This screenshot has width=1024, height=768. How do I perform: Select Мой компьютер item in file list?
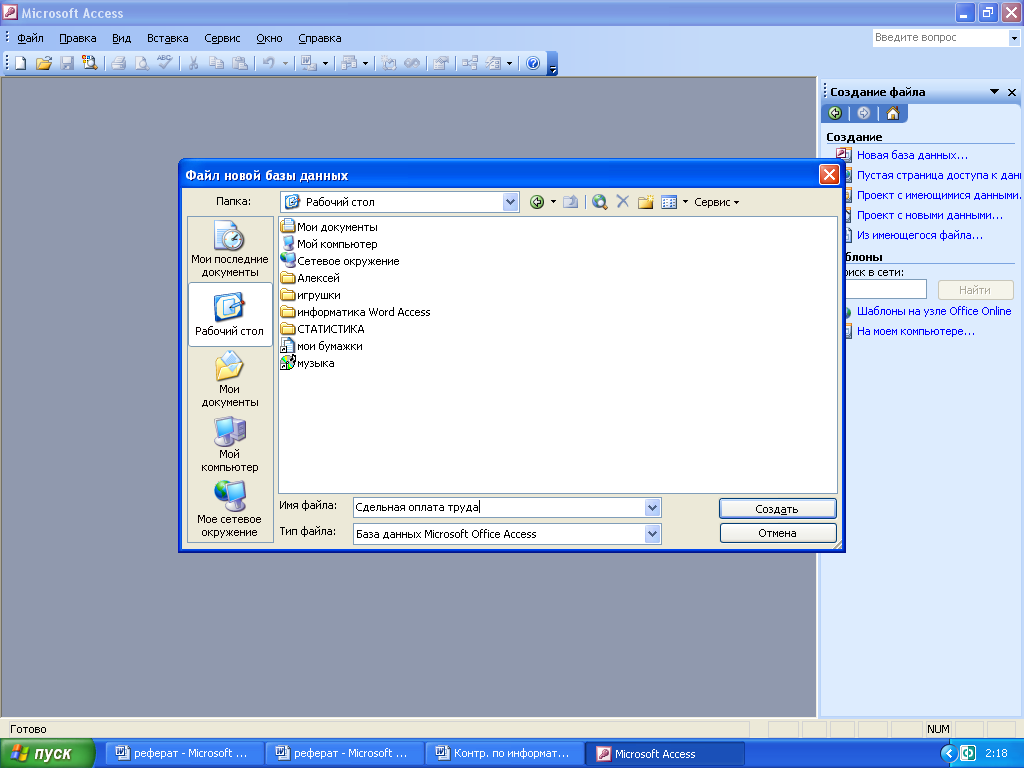(x=329, y=244)
